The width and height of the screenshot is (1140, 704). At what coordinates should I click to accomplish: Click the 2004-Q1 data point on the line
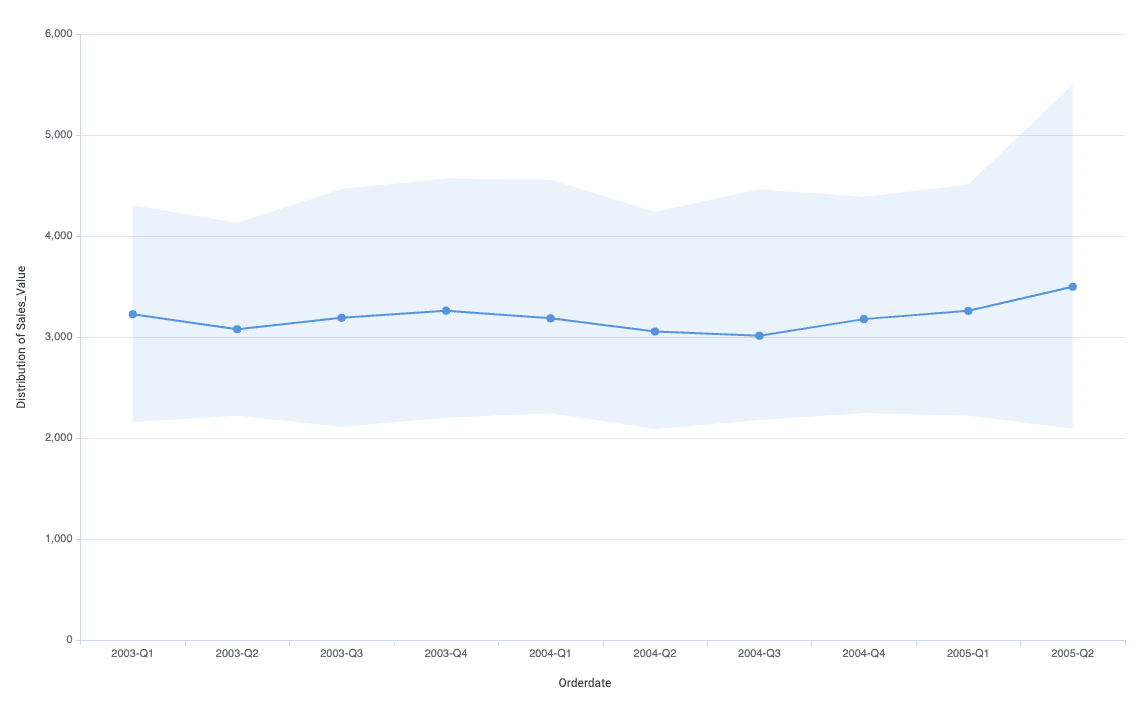(550, 318)
